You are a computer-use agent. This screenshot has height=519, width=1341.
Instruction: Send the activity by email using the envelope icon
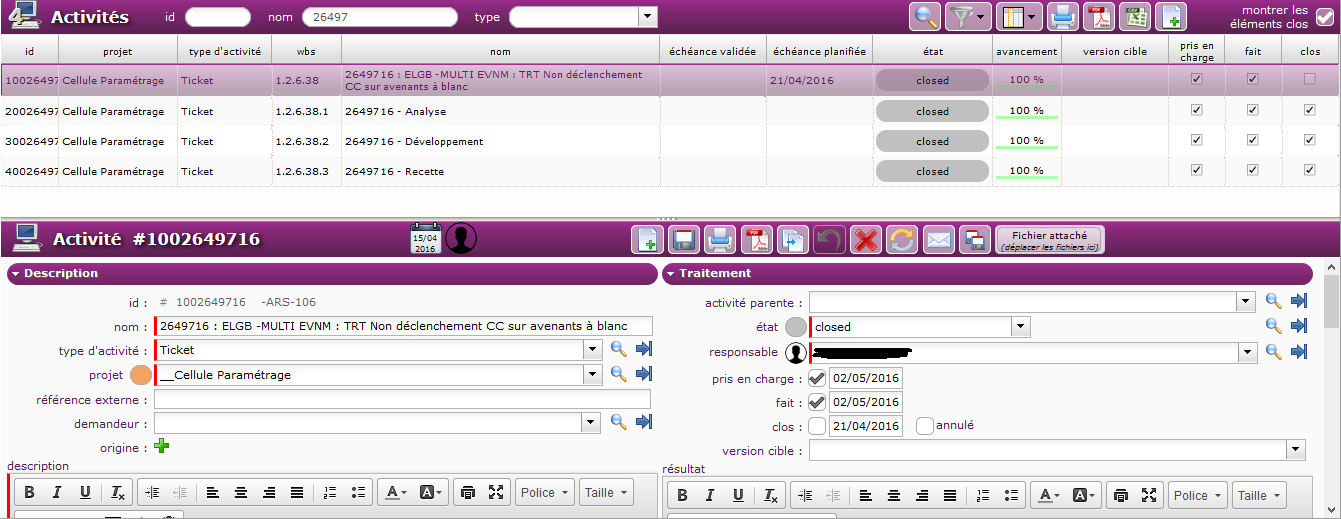click(938, 240)
